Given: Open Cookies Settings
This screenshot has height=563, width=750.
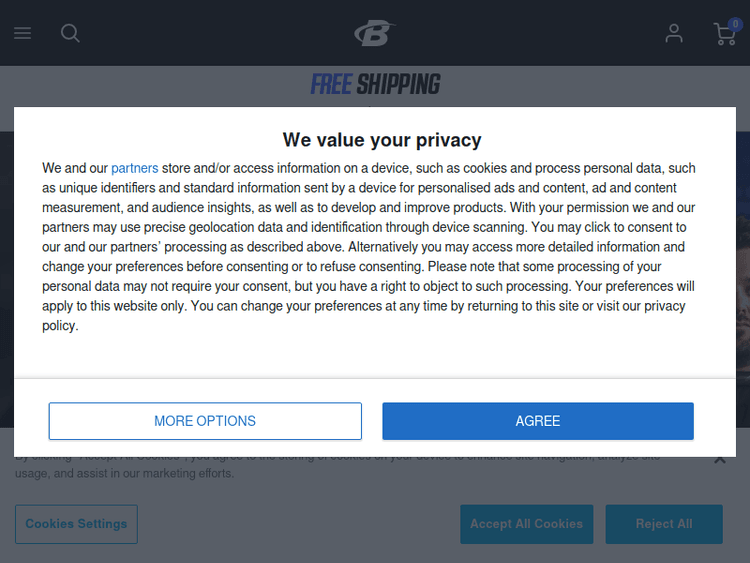Looking at the screenshot, I should point(76,524).
